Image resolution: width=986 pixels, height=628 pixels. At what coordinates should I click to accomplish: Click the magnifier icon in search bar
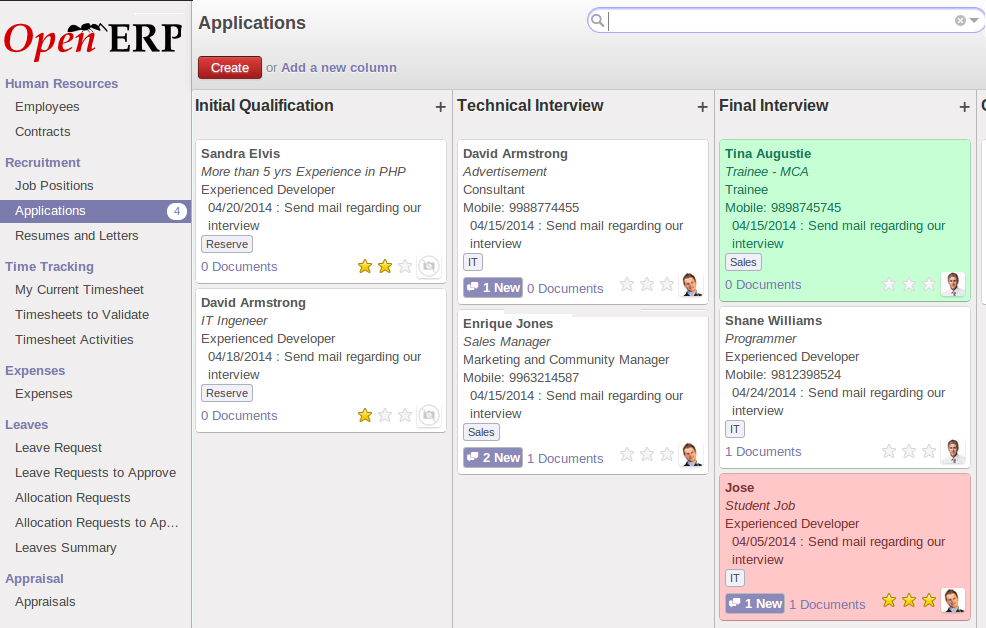(598, 20)
